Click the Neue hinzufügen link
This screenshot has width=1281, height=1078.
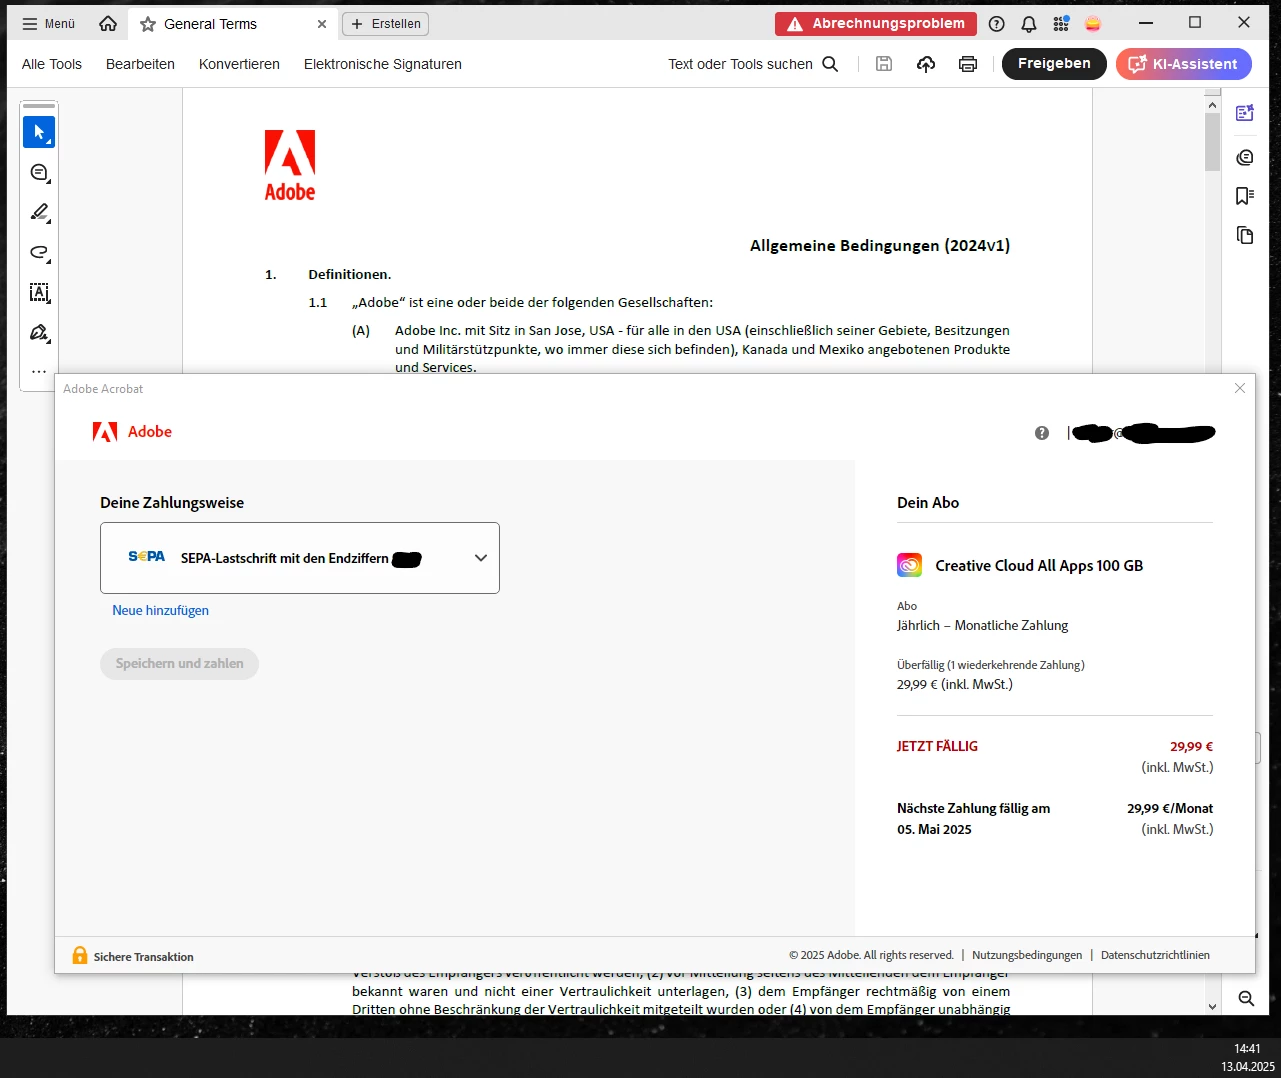(161, 610)
